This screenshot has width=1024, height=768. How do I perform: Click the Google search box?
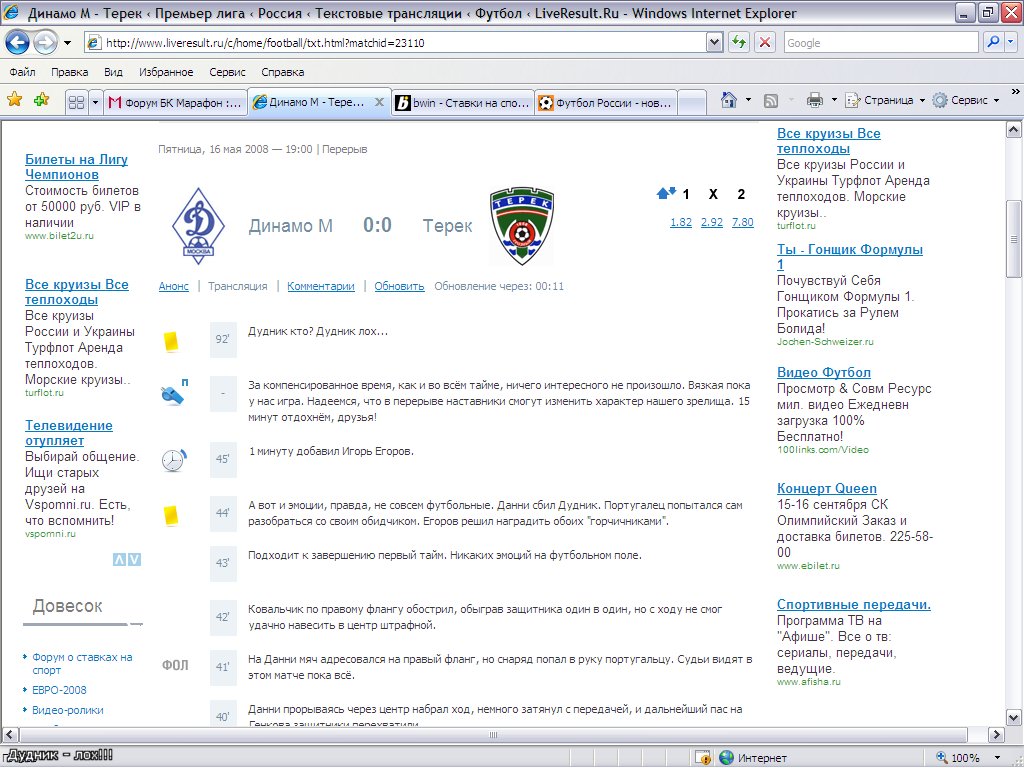pyautogui.click(x=881, y=43)
